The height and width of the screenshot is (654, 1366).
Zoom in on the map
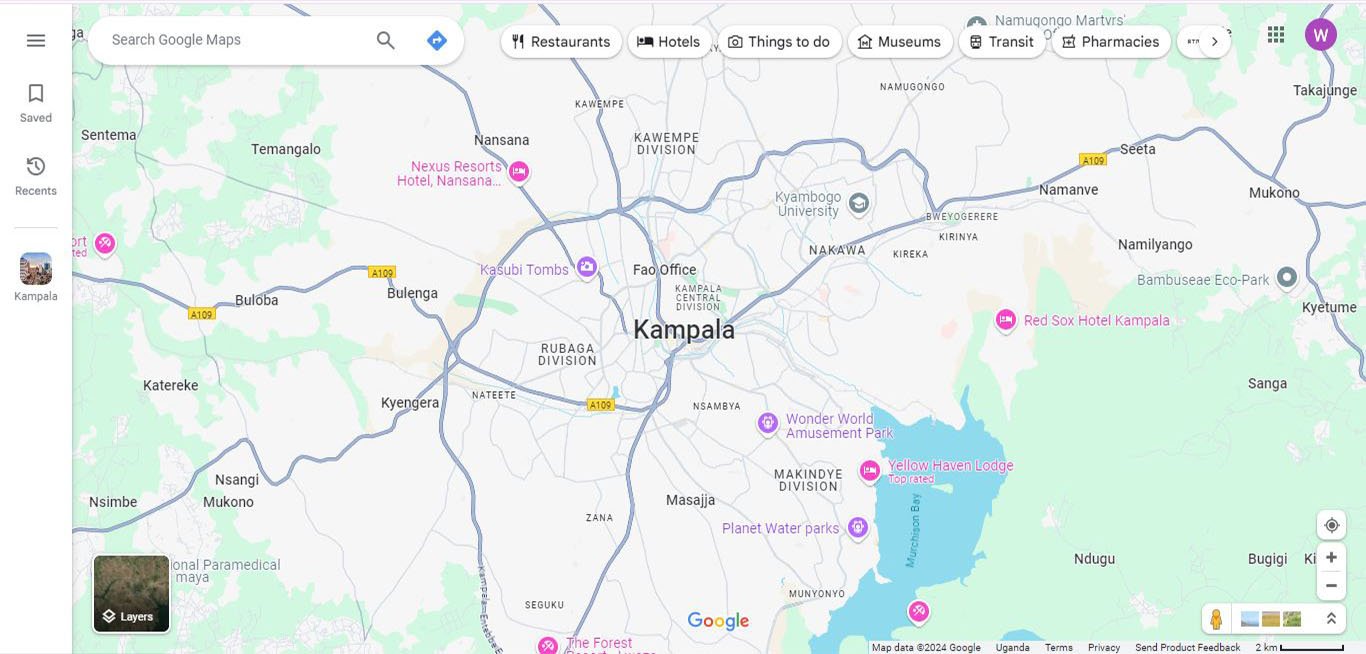point(1331,557)
